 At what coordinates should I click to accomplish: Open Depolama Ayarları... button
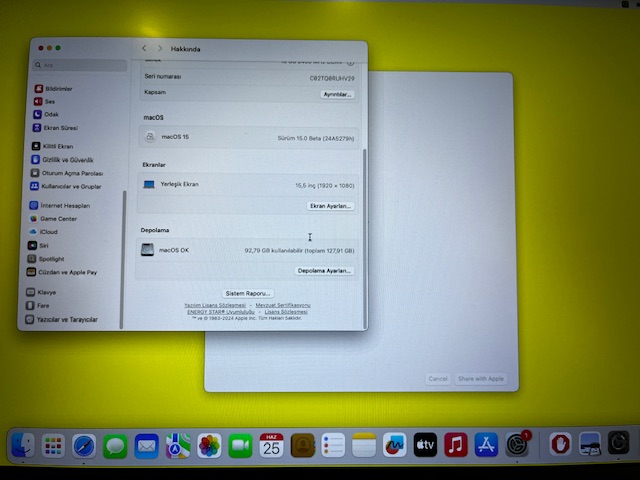(325, 270)
